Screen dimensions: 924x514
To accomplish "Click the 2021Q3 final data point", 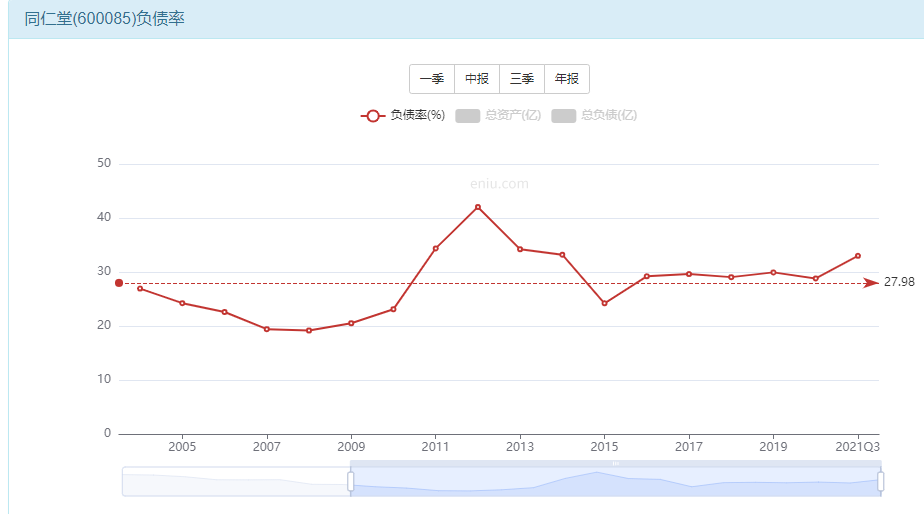I will pos(857,256).
